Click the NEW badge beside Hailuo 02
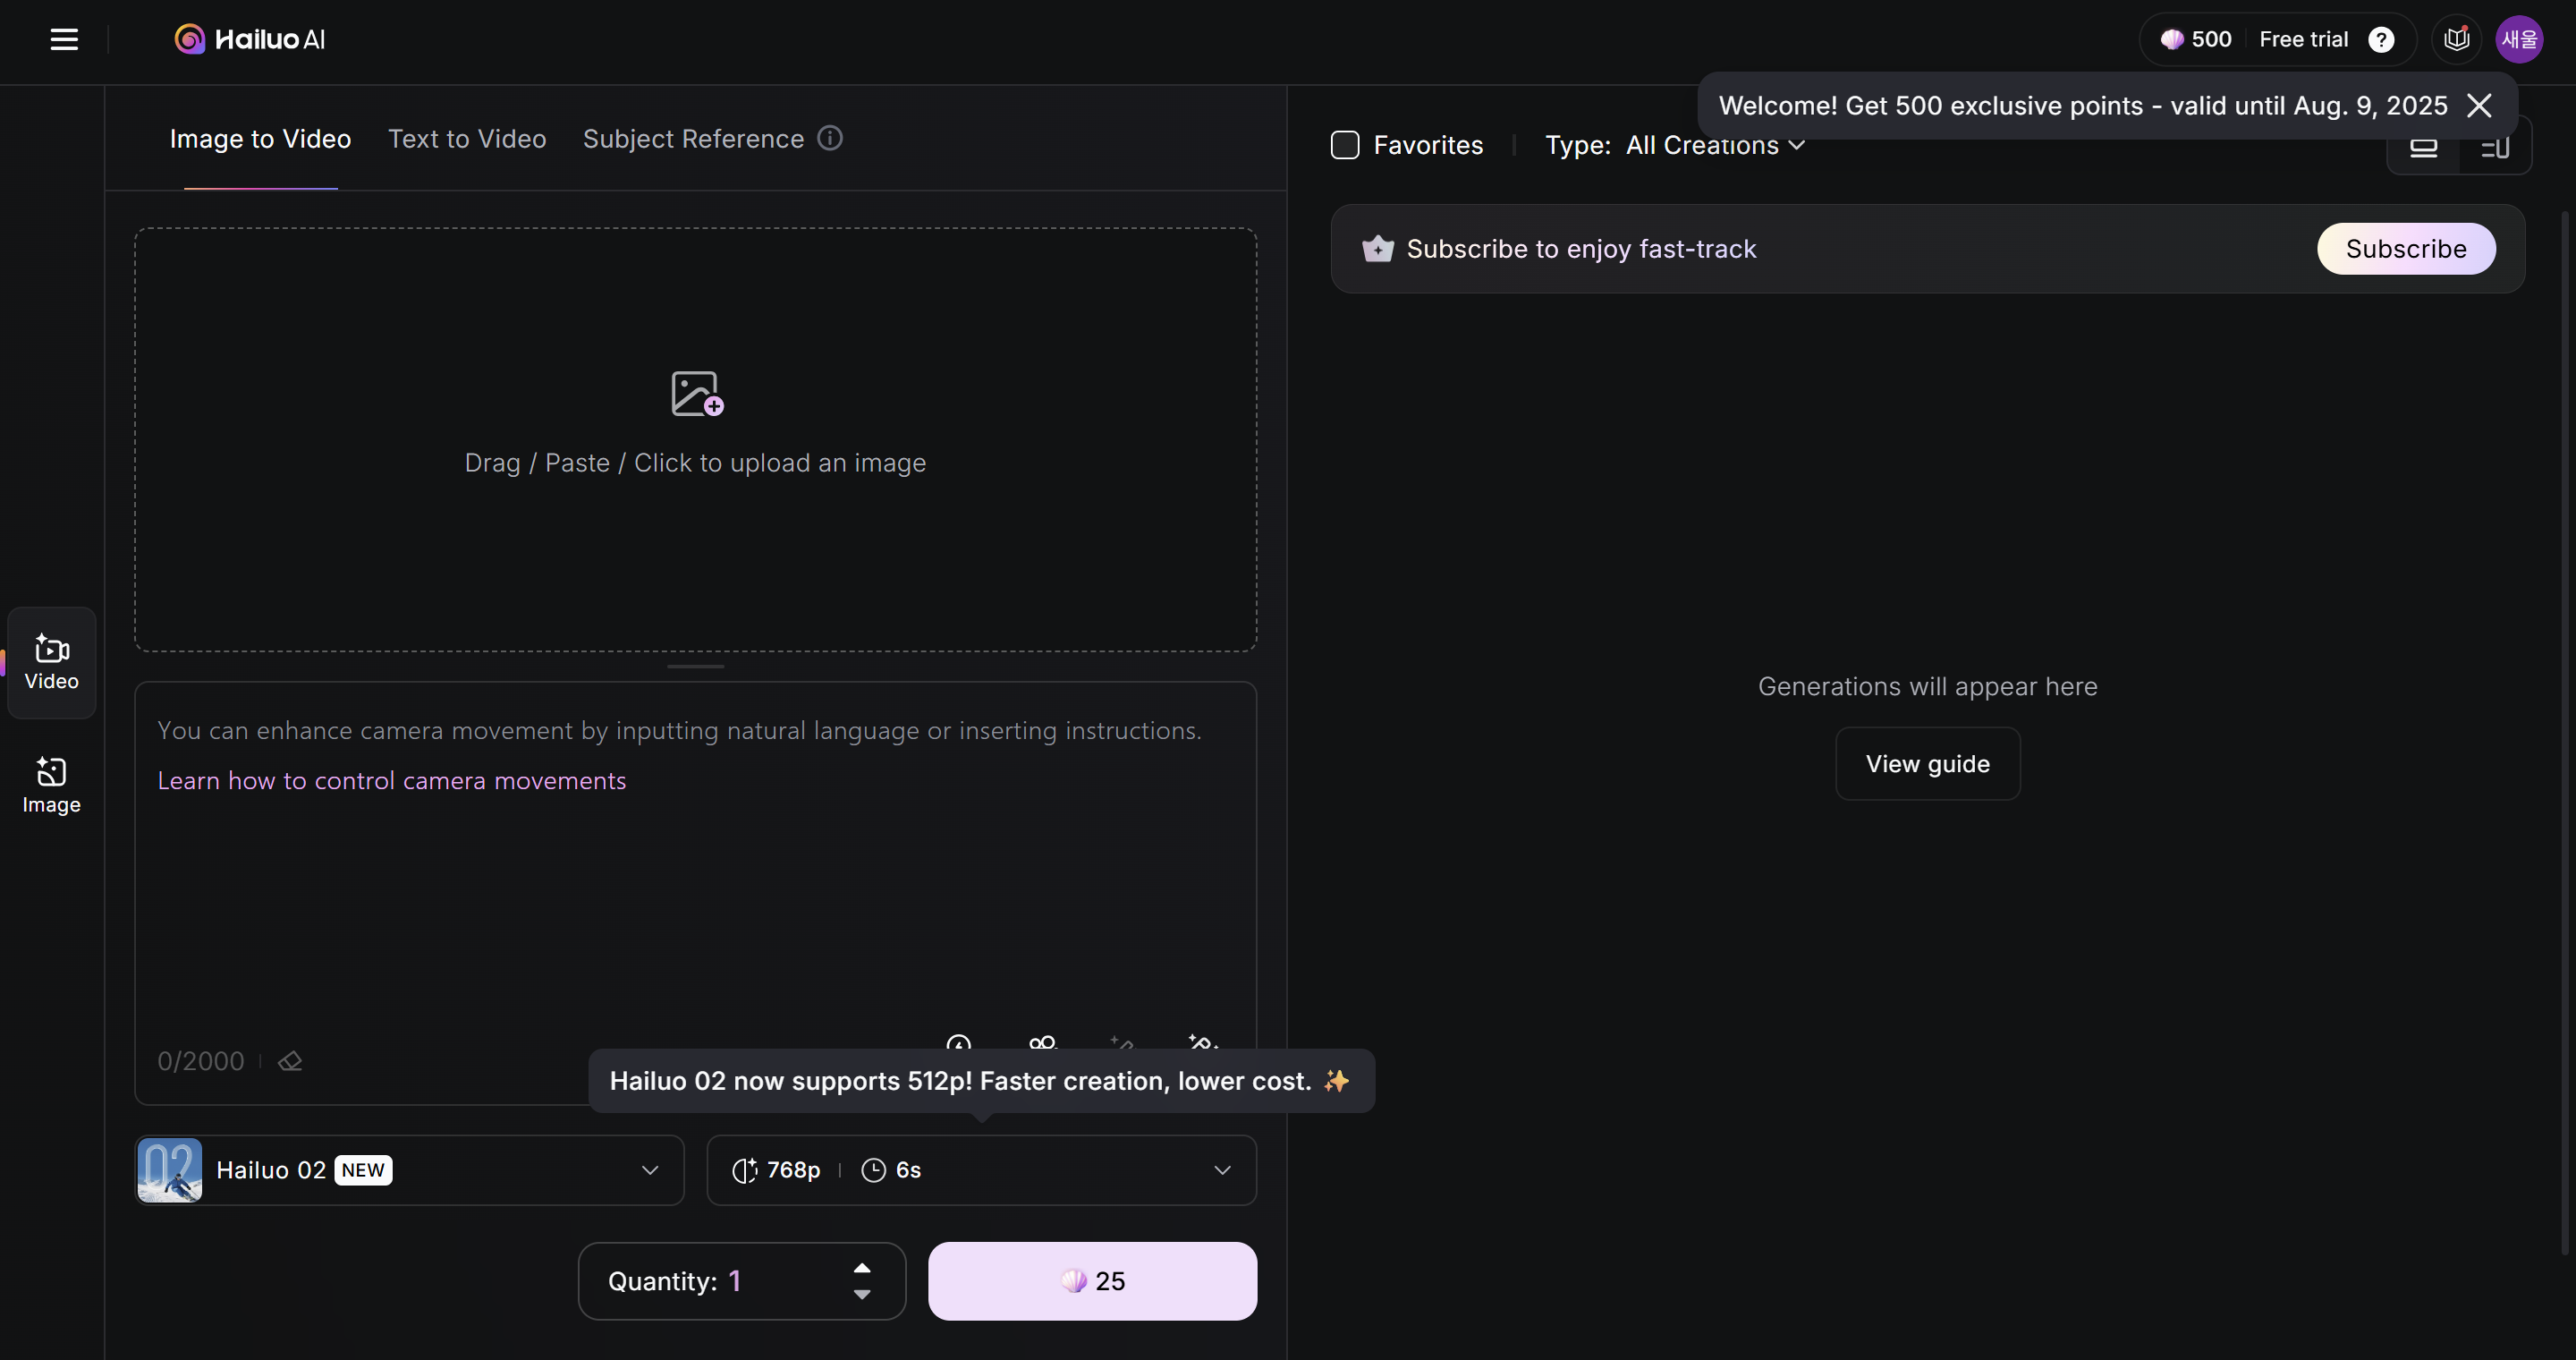The height and width of the screenshot is (1360, 2576). point(363,1170)
